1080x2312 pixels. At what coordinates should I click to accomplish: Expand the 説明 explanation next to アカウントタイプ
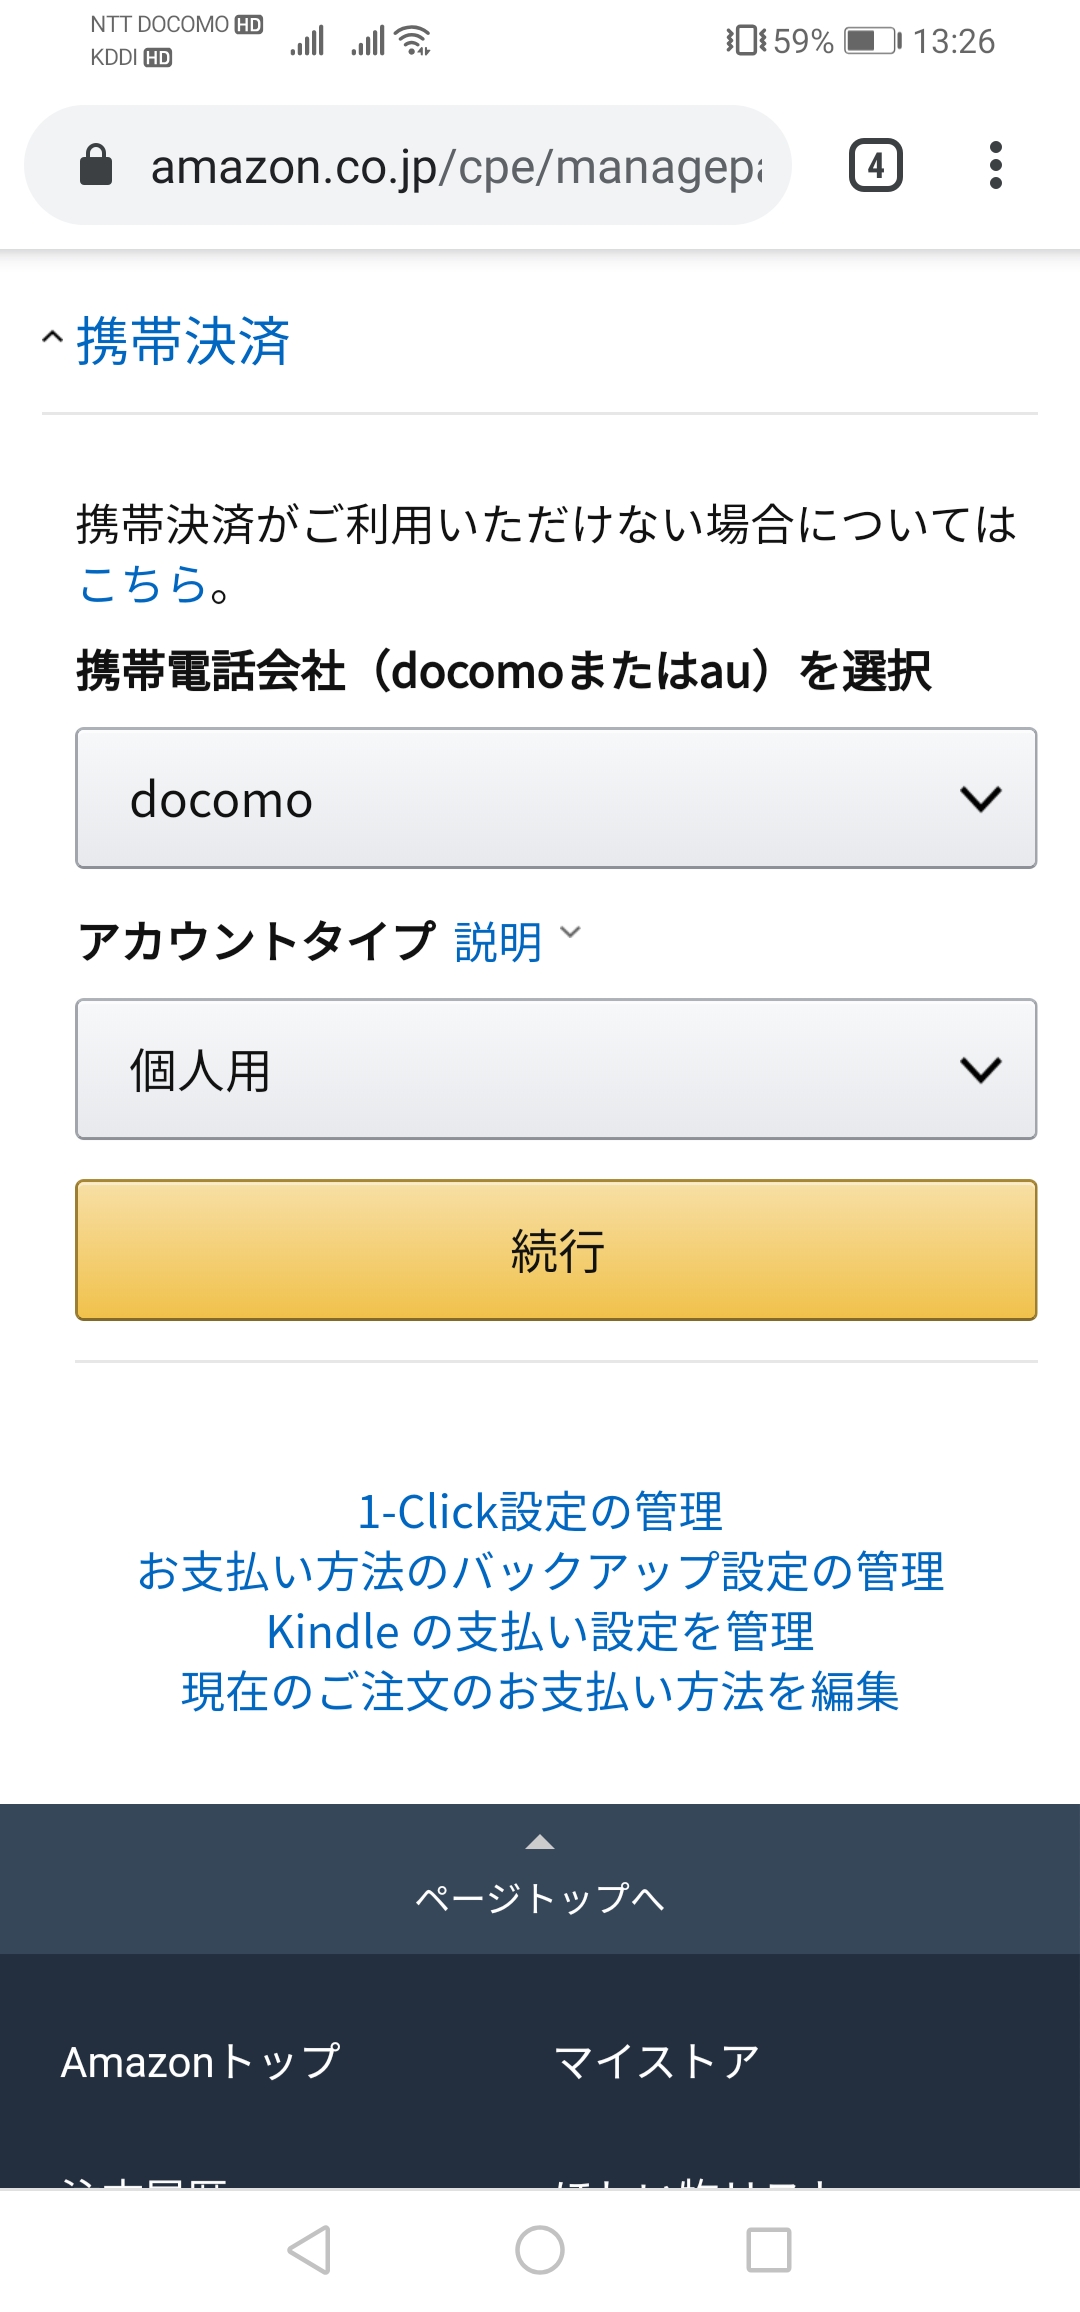tap(516, 941)
